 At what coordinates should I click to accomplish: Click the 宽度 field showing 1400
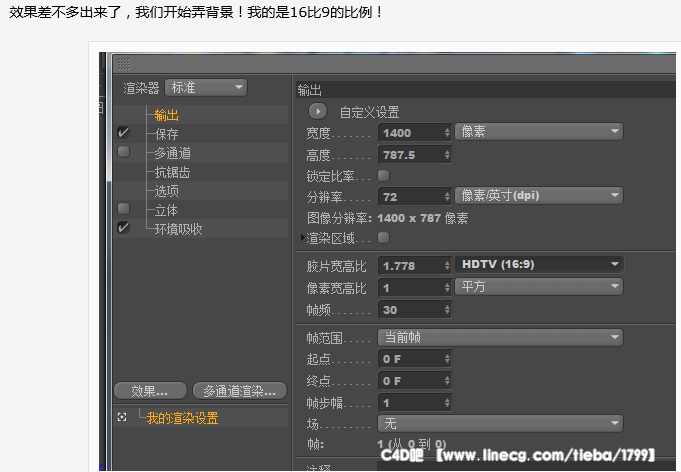pyautogui.click(x=411, y=132)
